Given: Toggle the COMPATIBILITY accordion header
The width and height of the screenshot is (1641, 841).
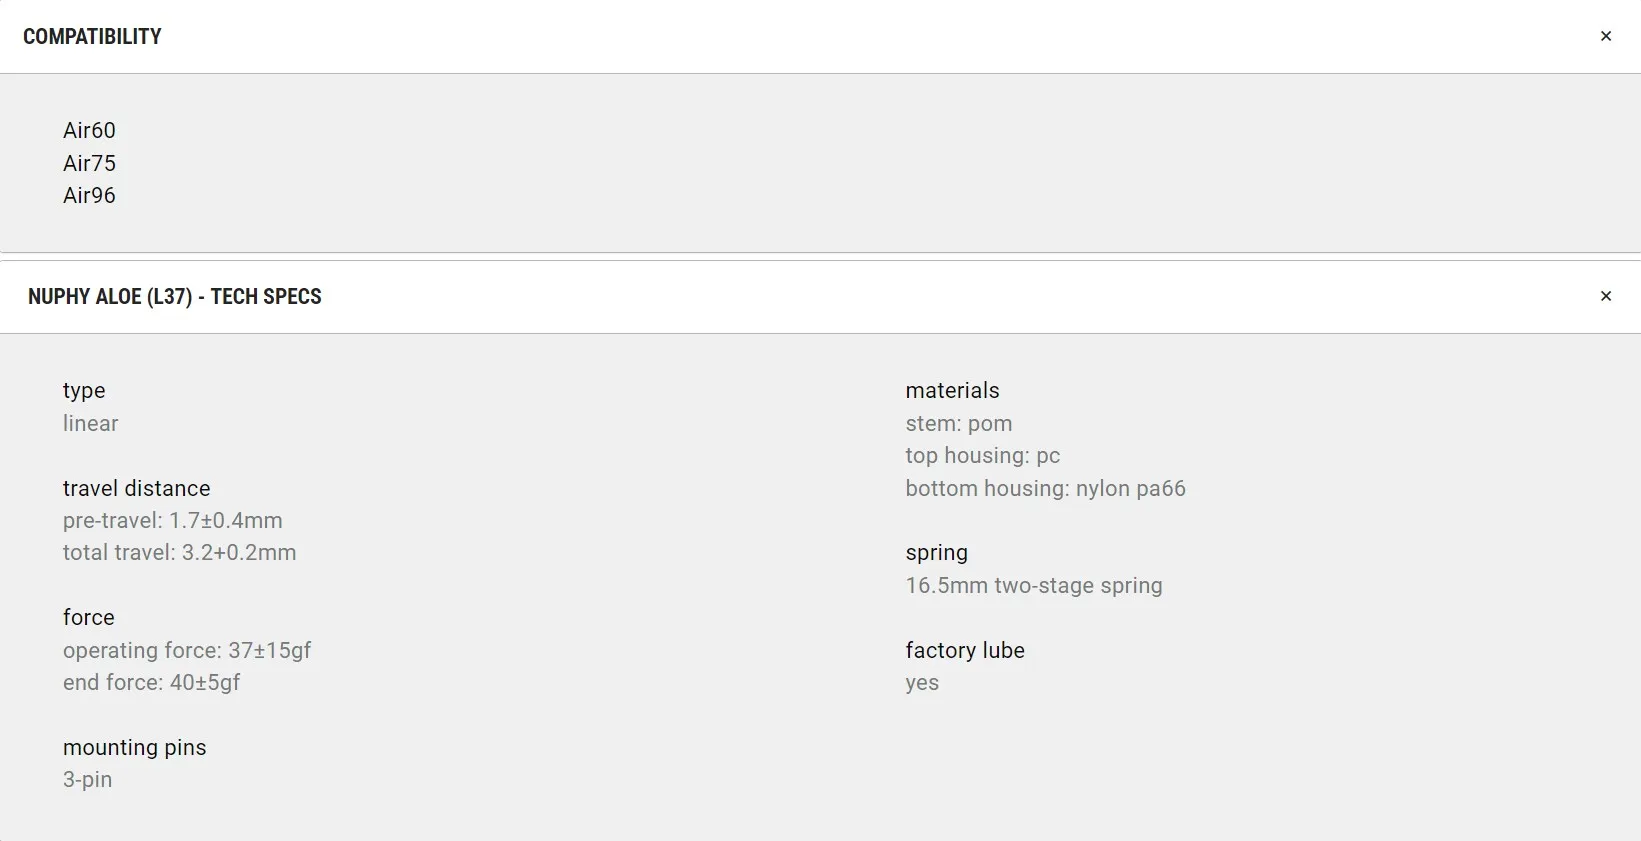Looking at the screenshot, I should click(x=92, y=37).
